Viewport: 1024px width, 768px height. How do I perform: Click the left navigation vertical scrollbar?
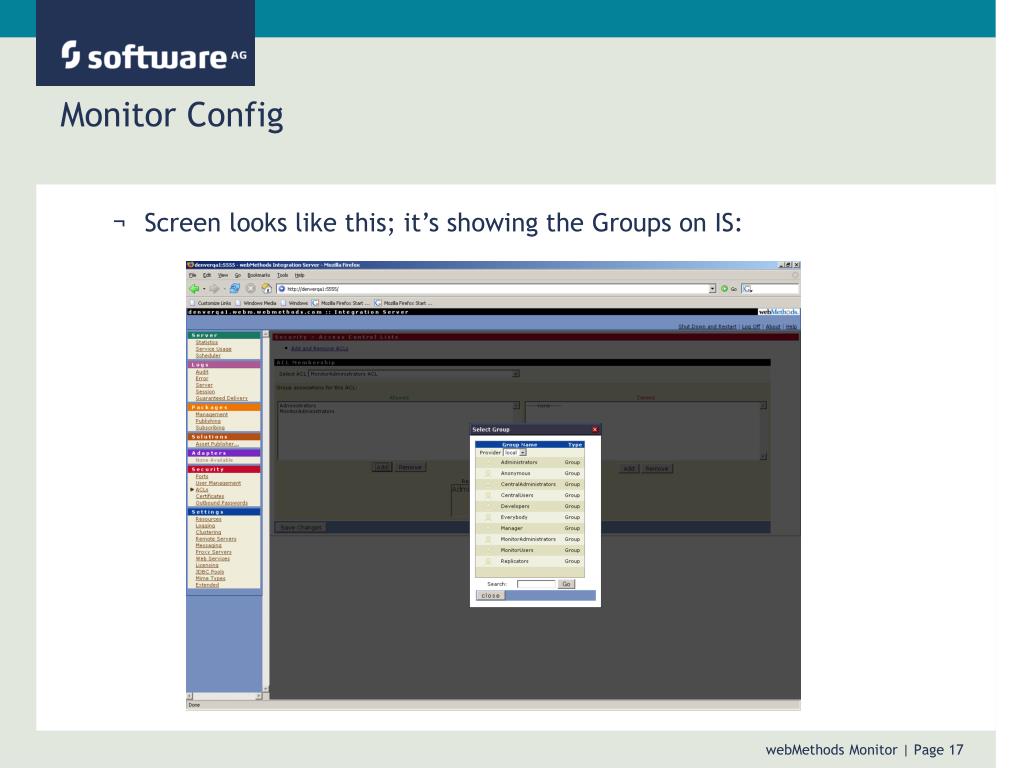(x=266, y=511)
